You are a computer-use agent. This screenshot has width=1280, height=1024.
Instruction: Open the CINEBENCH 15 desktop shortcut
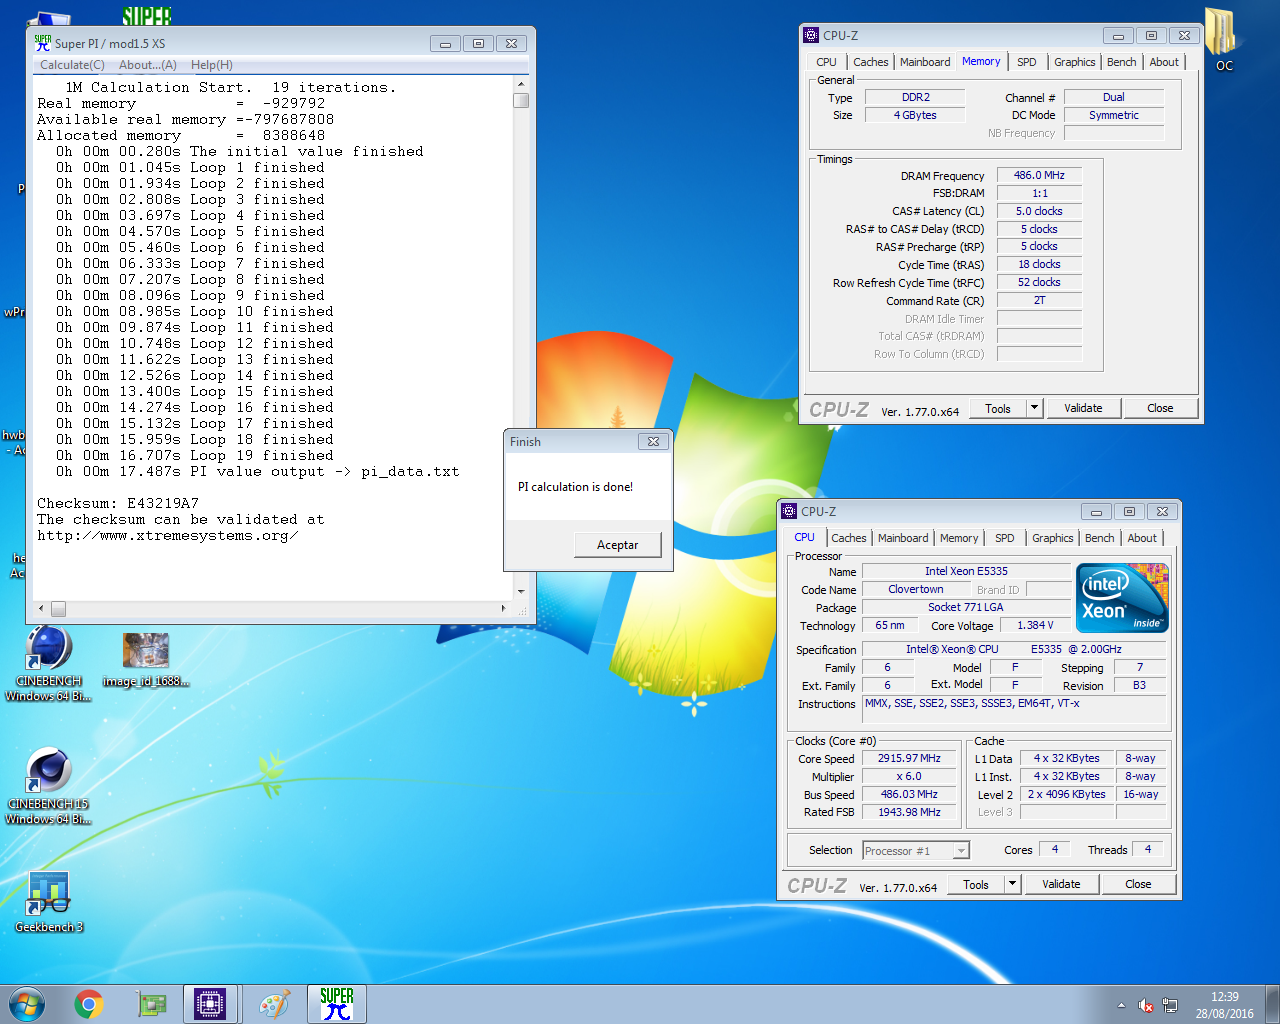tap(48, 787)
